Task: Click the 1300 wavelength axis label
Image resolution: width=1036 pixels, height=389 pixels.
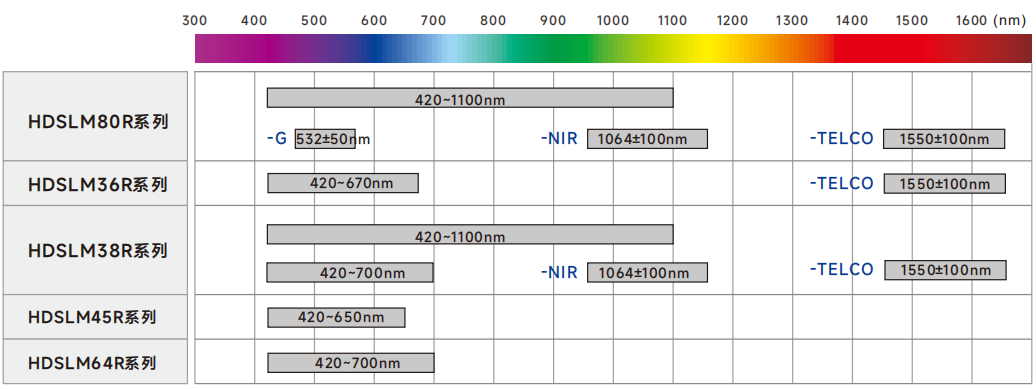Action: (x=792, y=20)
